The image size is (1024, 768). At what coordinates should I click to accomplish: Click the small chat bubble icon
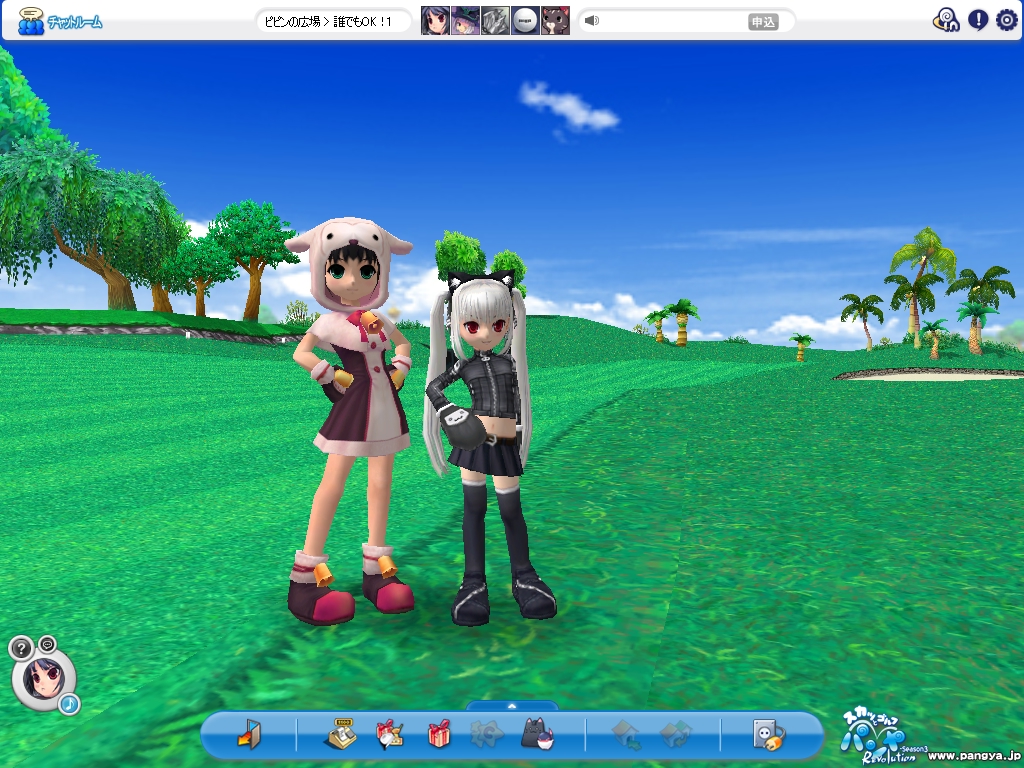[x=47, y=643]
